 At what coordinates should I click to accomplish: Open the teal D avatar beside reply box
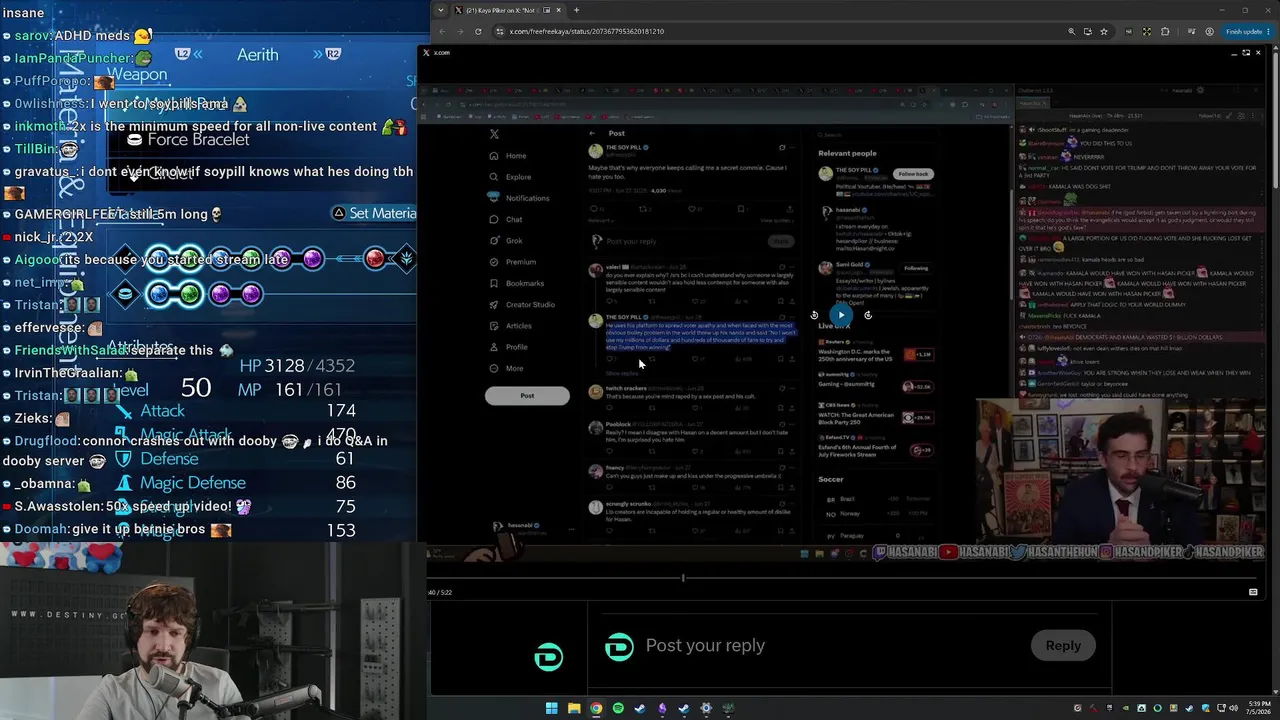(619, 647)
